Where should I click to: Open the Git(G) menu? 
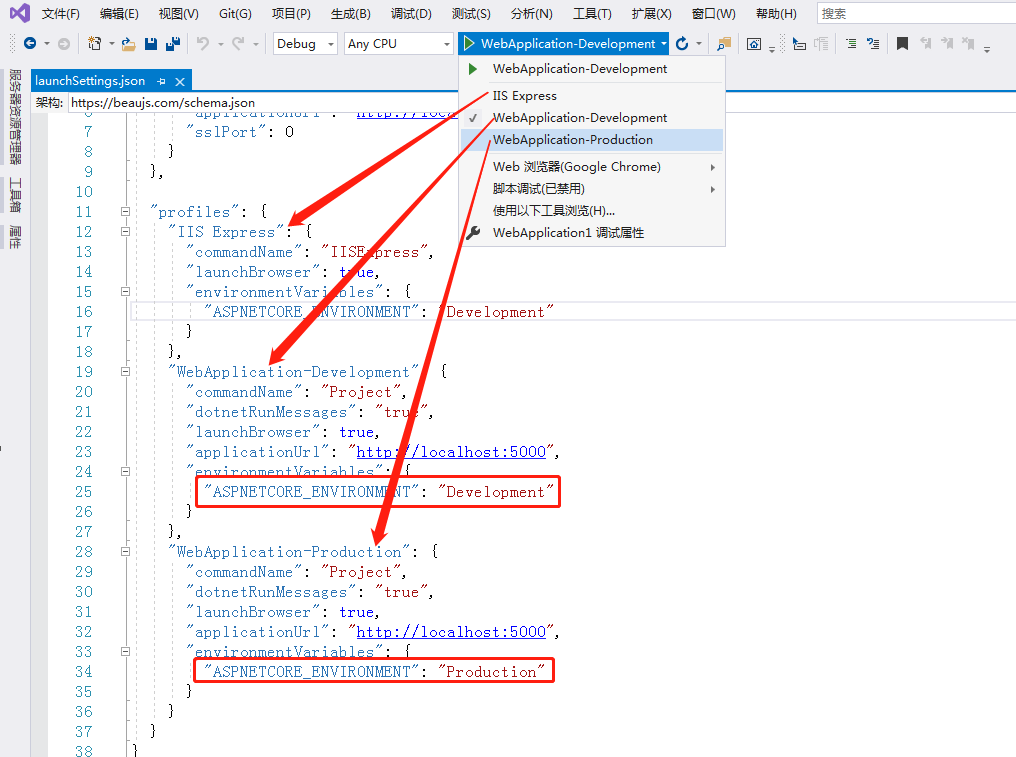pos(235,14)
